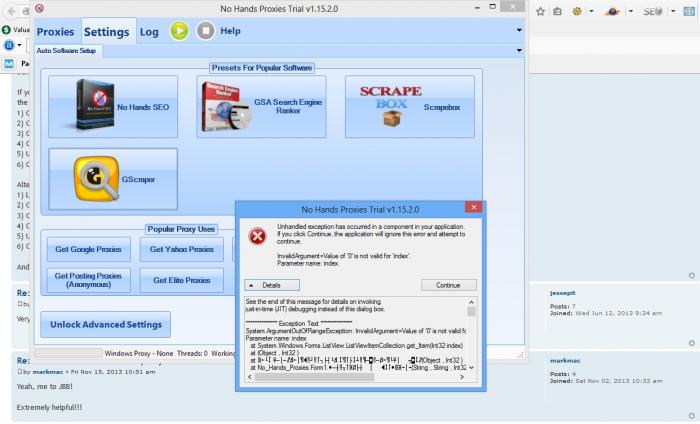Choose the Scrapebox preset
Screen dimensions: 700x424
[x=409, y=106]
